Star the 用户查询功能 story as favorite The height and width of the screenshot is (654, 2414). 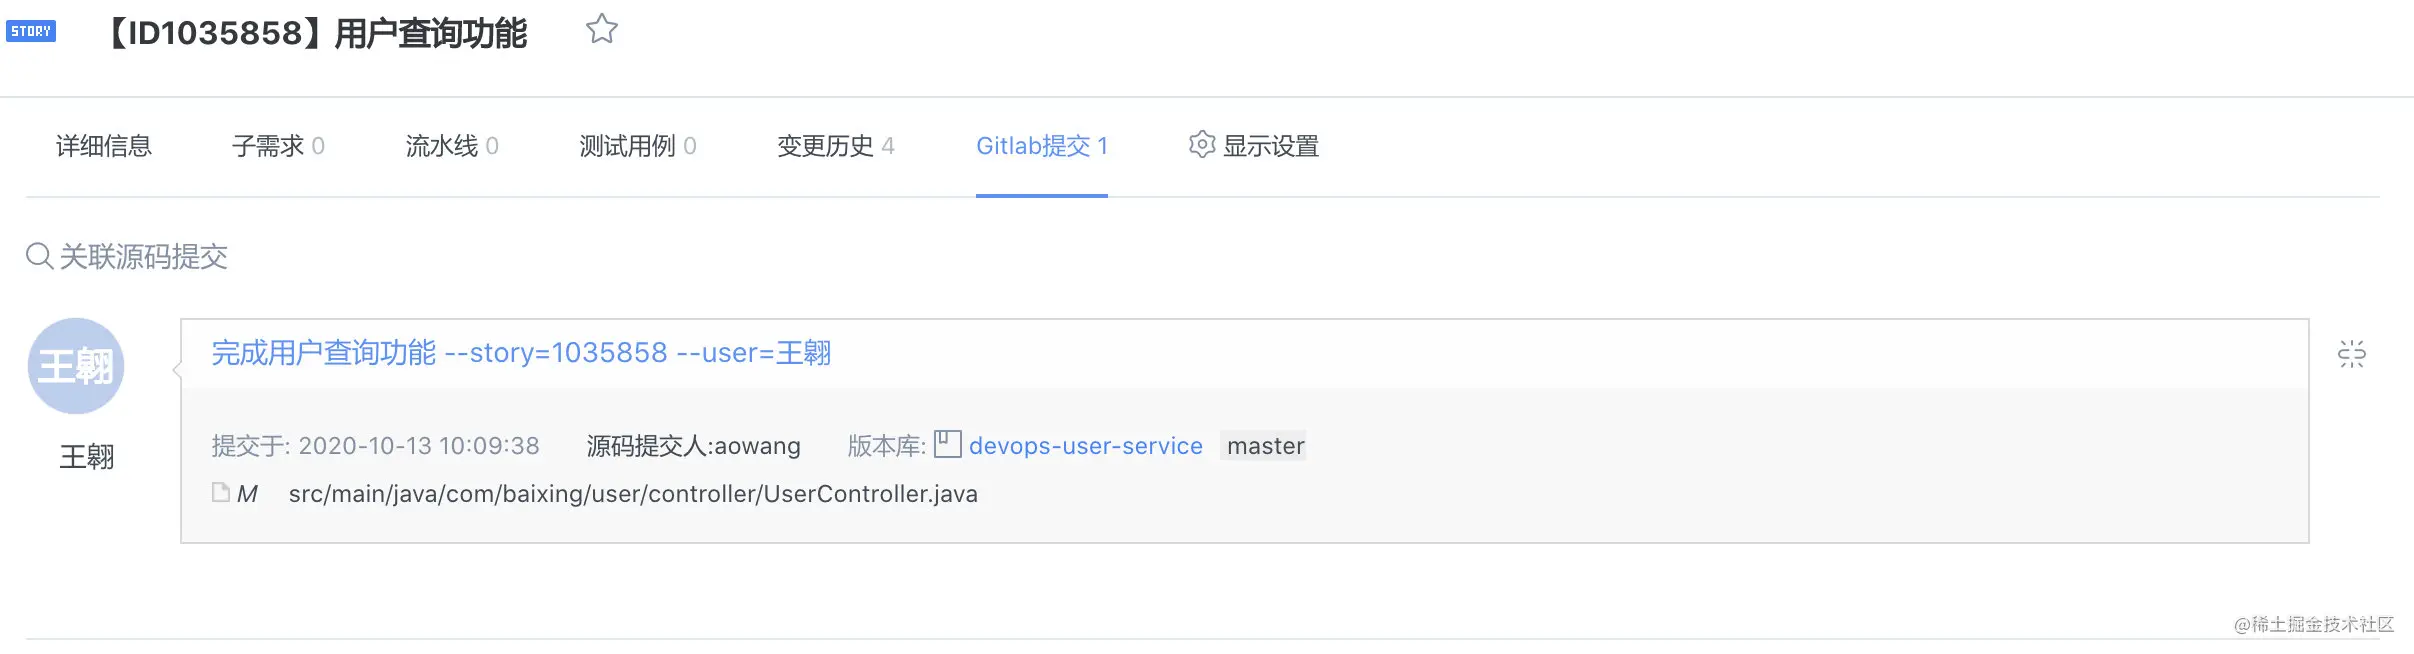click(x=601, y=29)
